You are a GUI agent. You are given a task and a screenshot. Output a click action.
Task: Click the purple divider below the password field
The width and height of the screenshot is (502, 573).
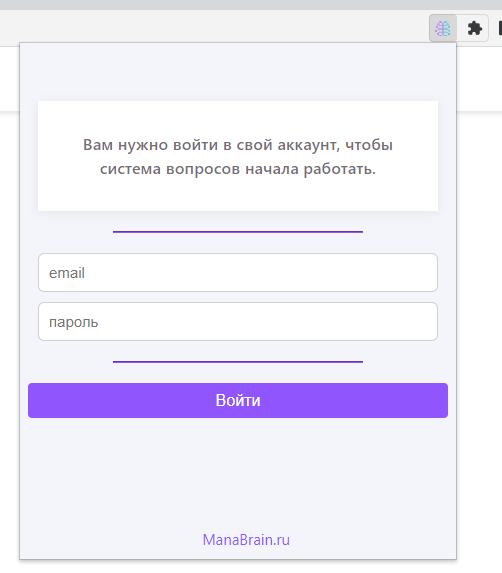pos(238,362)
